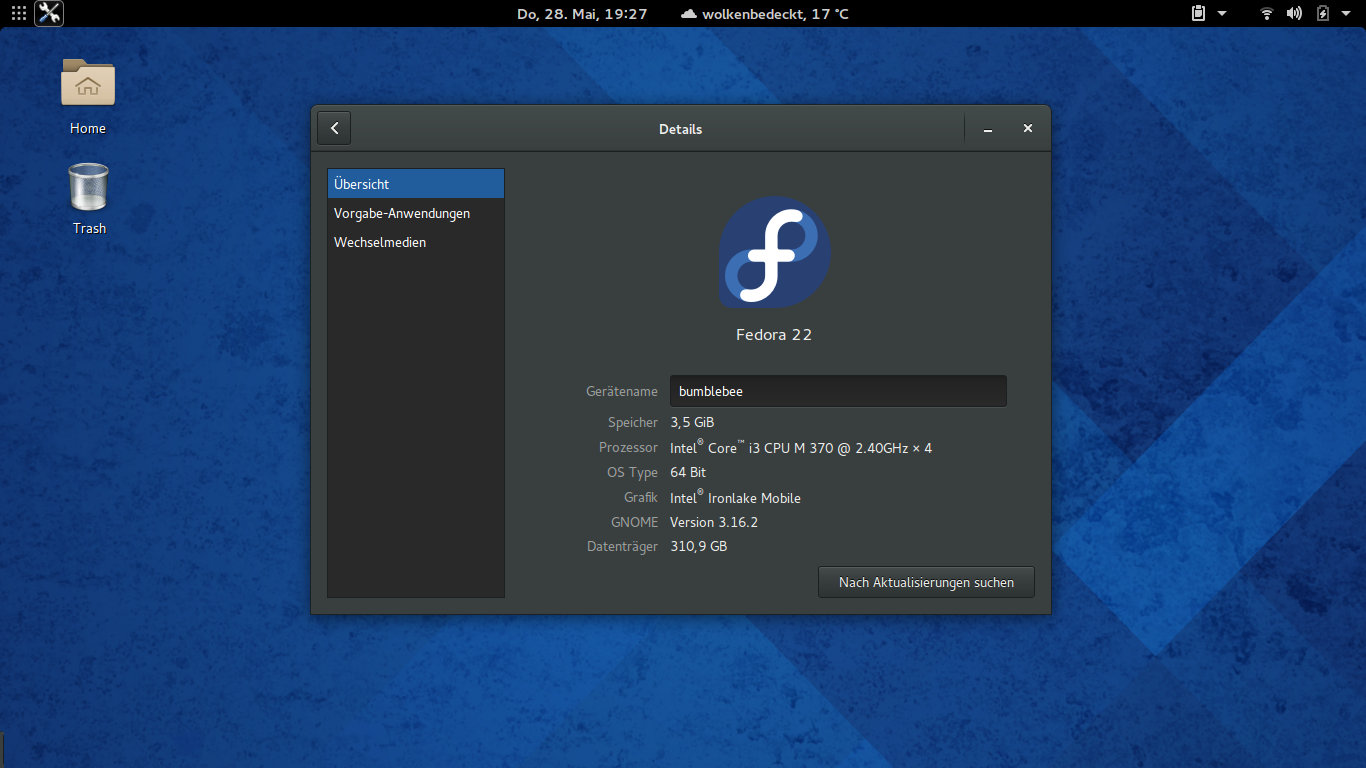Click the clipboard indicator icon in top bar

pos(1199,13)
